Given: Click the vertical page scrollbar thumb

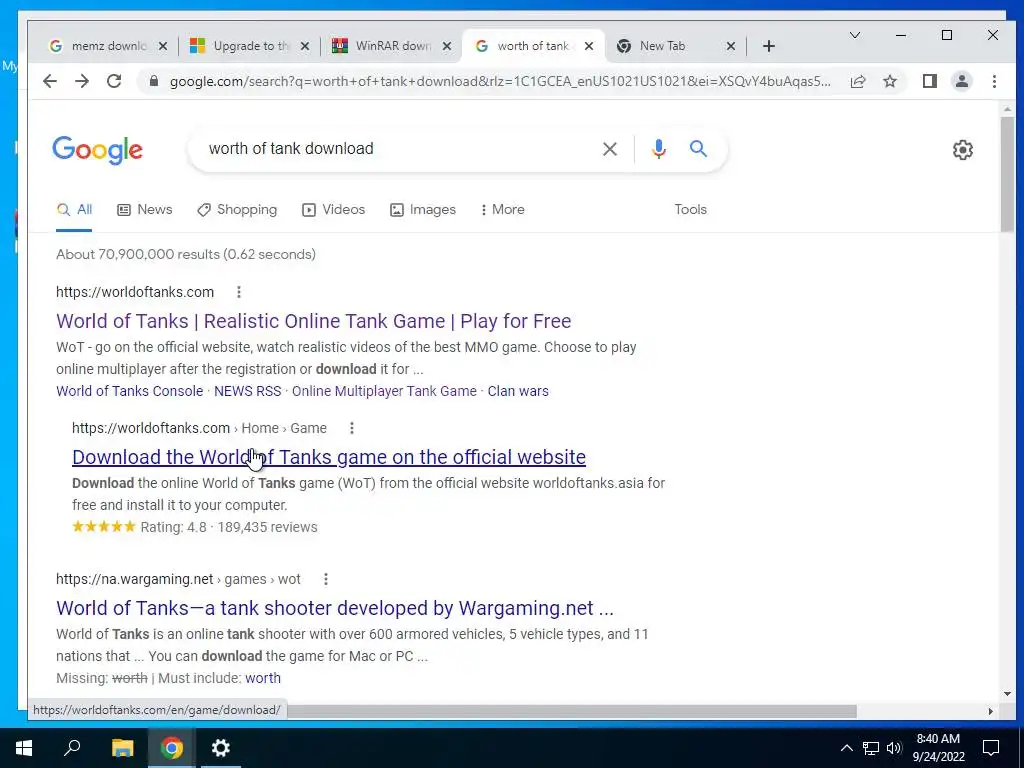Looking at the screenshot, I should (x=1006, y=174).
